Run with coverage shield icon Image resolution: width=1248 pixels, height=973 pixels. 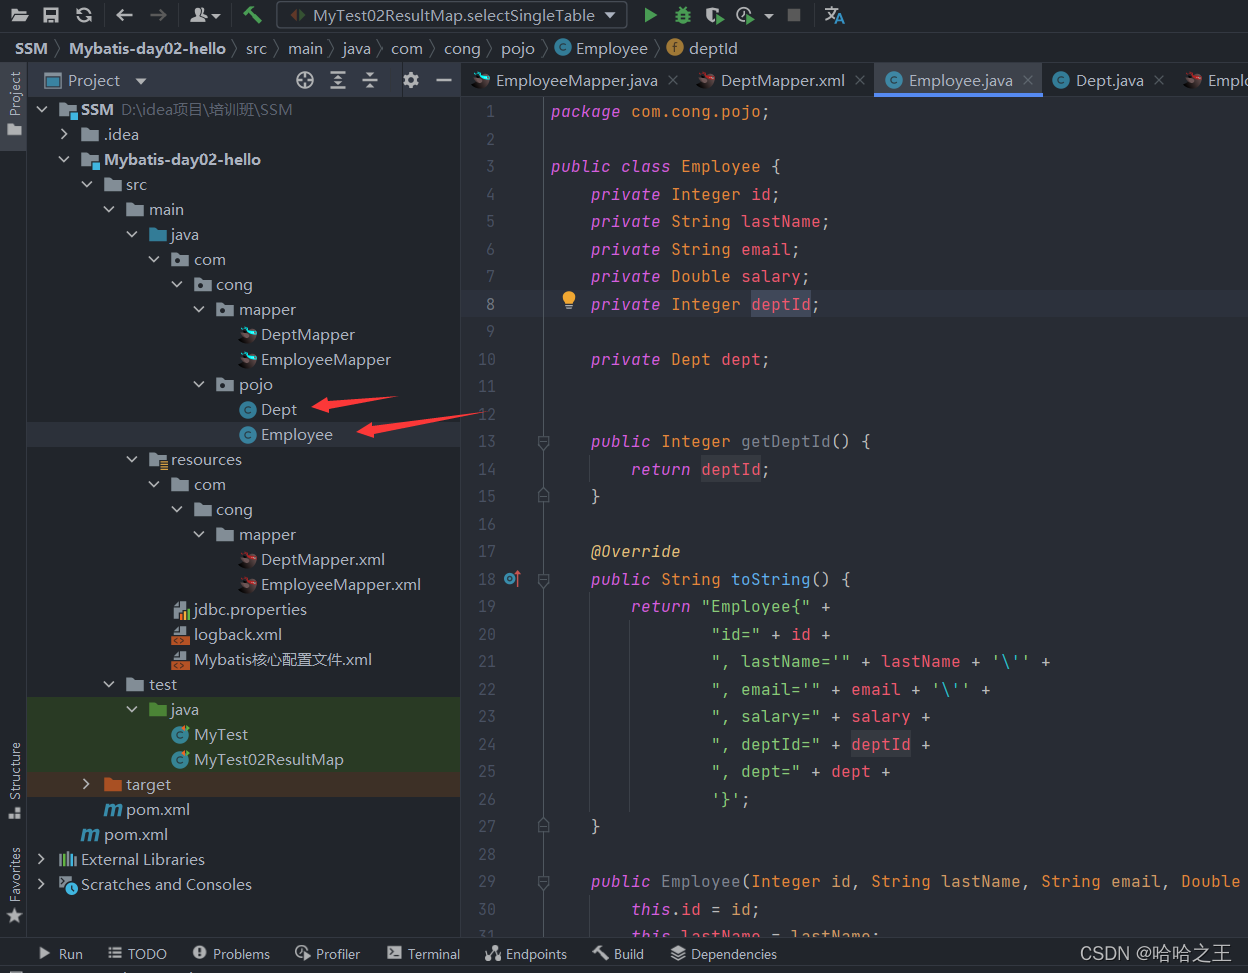point(713,15)
